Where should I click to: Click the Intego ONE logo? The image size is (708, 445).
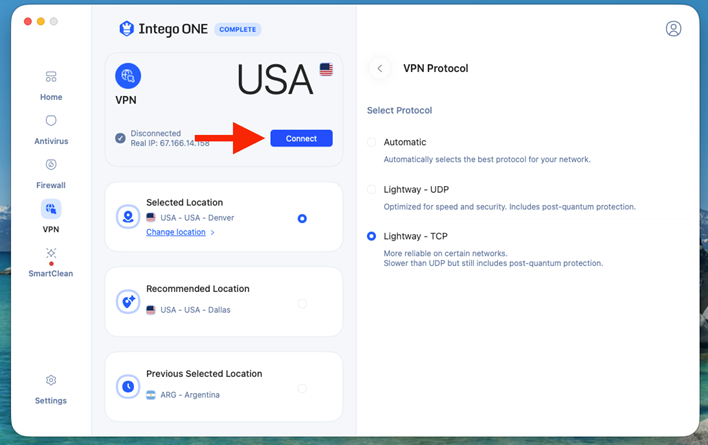[163, 29]
